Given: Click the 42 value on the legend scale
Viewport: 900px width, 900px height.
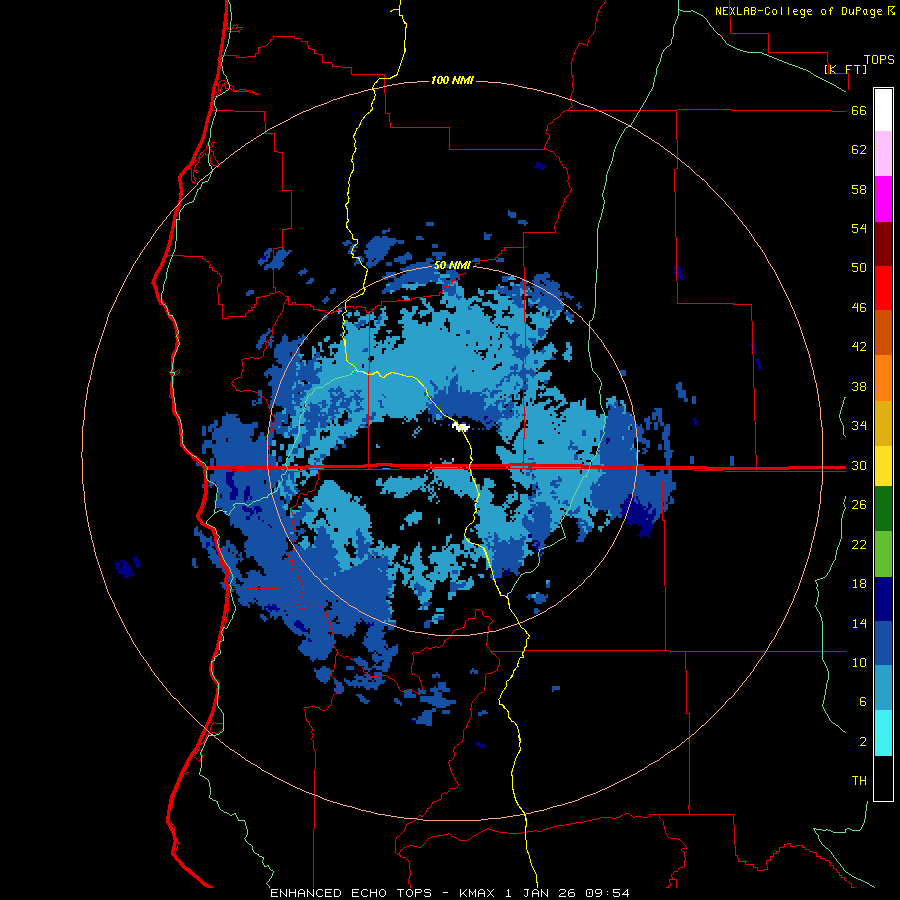Looking at the screenshot, I should 859,347.
